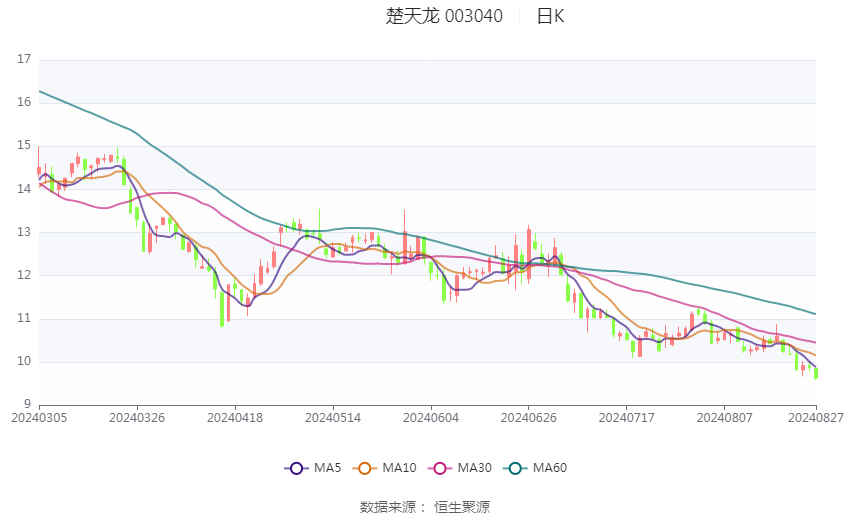This screenshot has width=850, height=517.
Task: Toggle the MA30 legend series
Action: pos(460,468)
